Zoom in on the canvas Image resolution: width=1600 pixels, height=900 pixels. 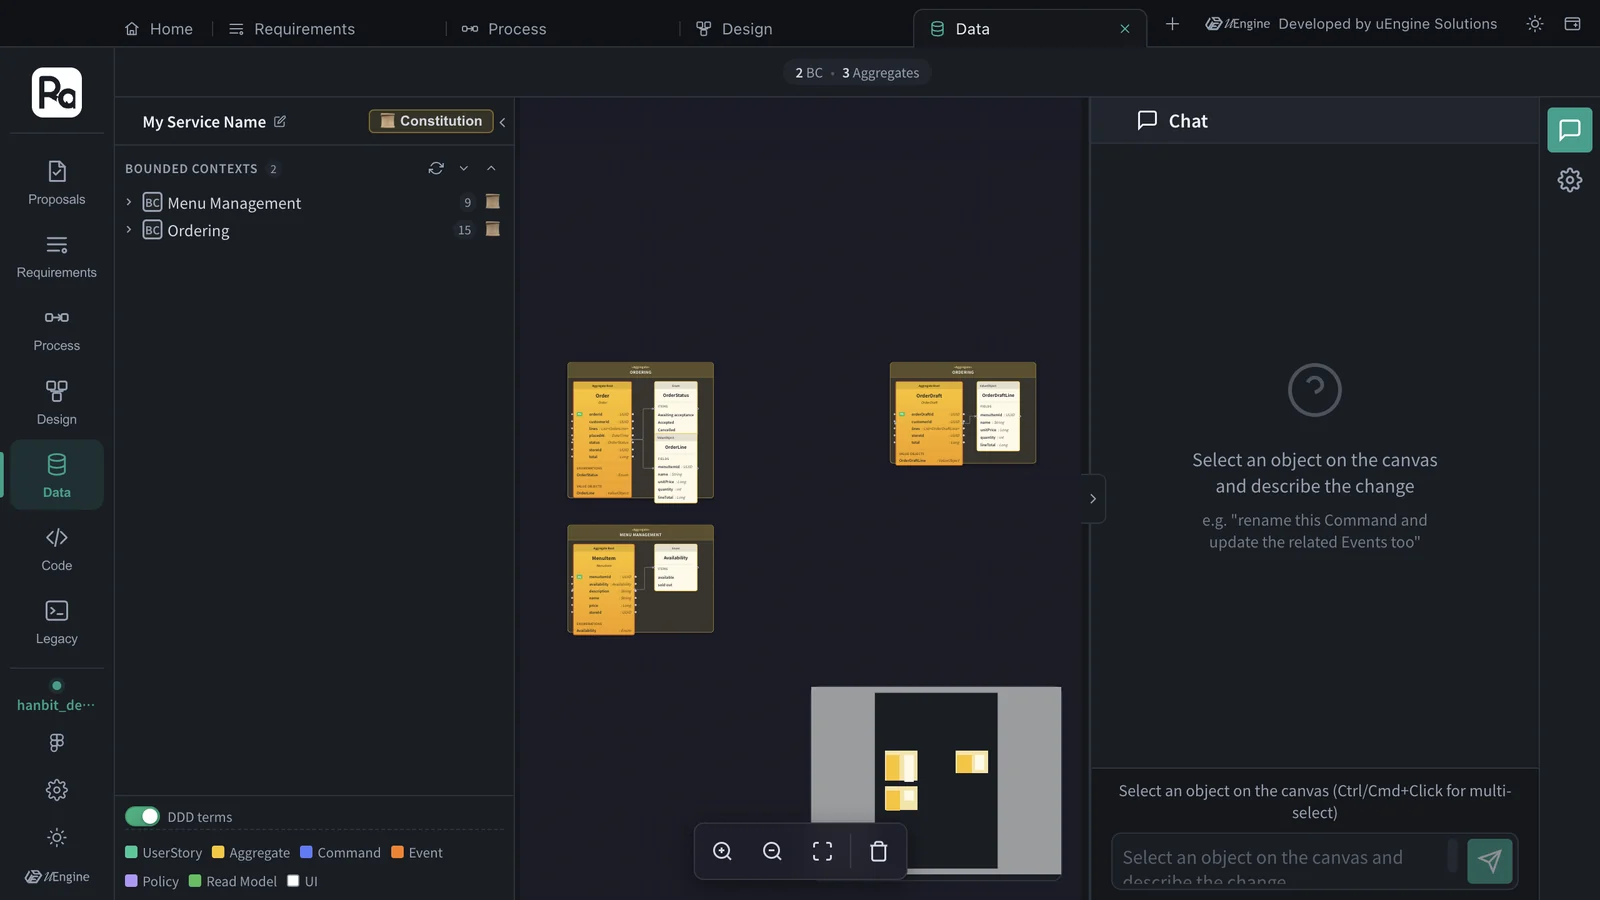tap(722, 851)
